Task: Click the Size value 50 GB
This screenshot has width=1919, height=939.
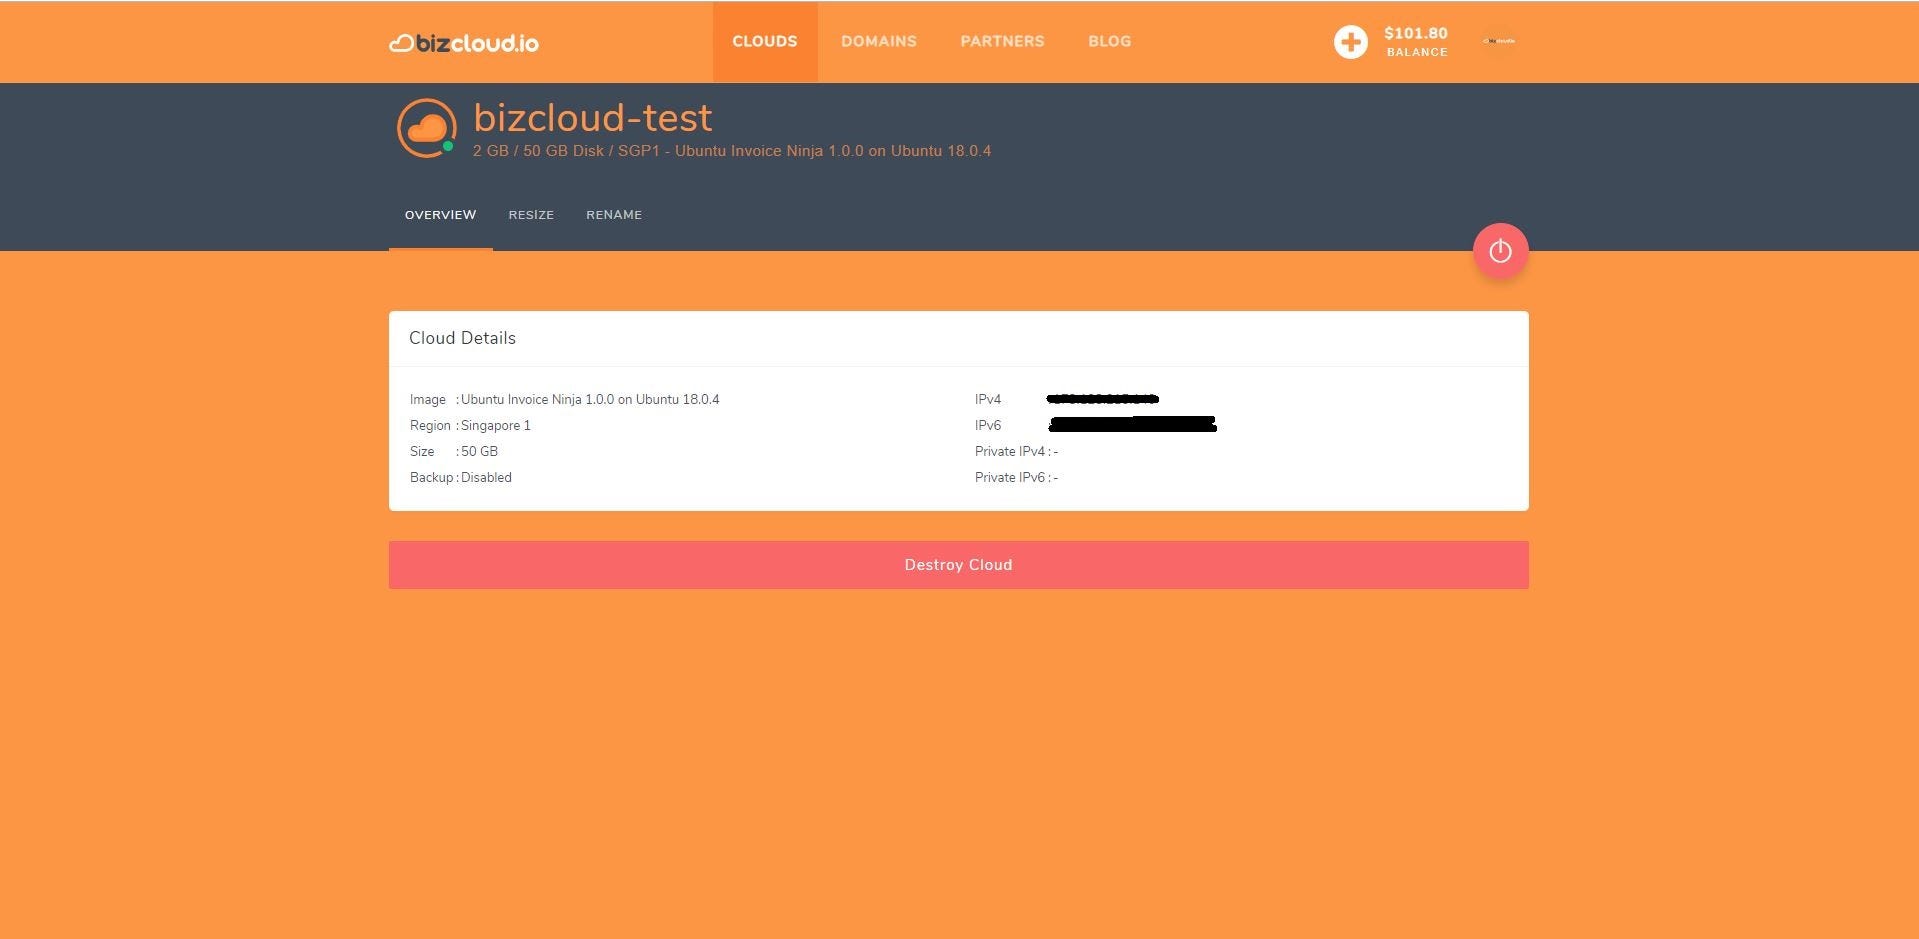Action: [x=479, y=451]
